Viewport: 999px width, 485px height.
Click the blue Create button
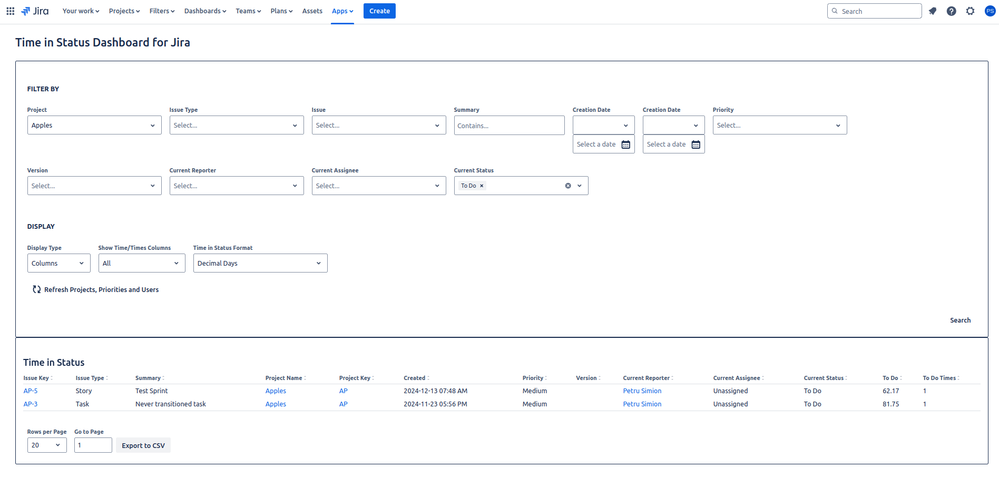380,11
